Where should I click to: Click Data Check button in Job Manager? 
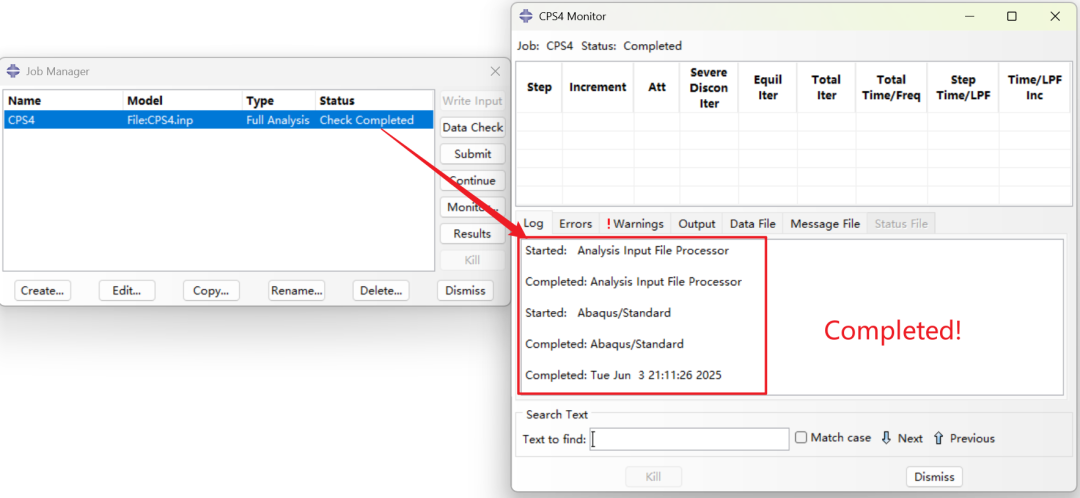[x=472, y=127]
